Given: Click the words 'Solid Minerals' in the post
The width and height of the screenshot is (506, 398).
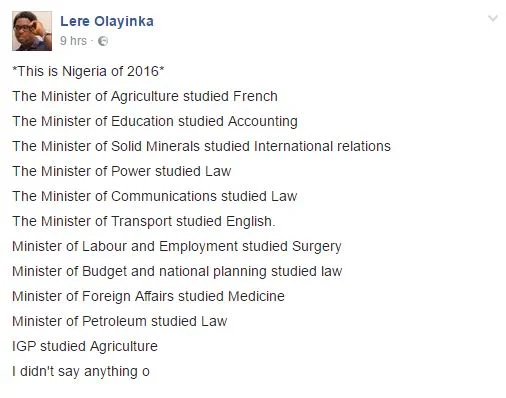Looking at the screenshot, I should [x=155, y=146].
